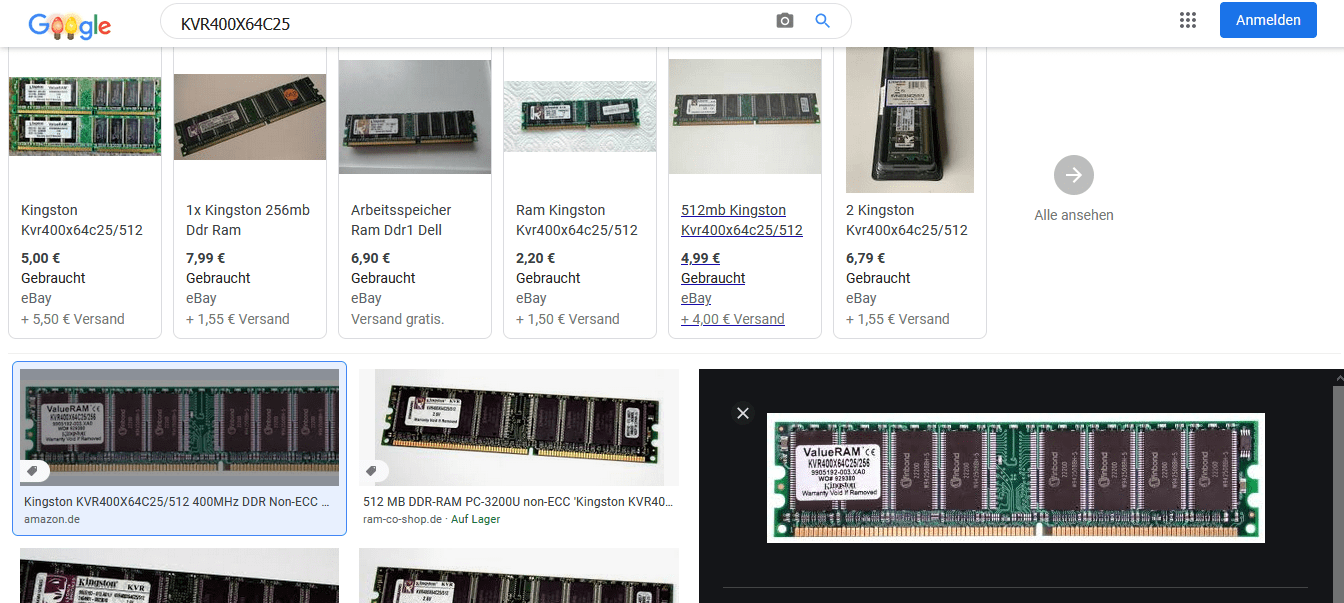Open listing Kingston Kvr400x64c25/512 priced 5,00 €
The image size is (1344, 603).
(x=82, y=220)
